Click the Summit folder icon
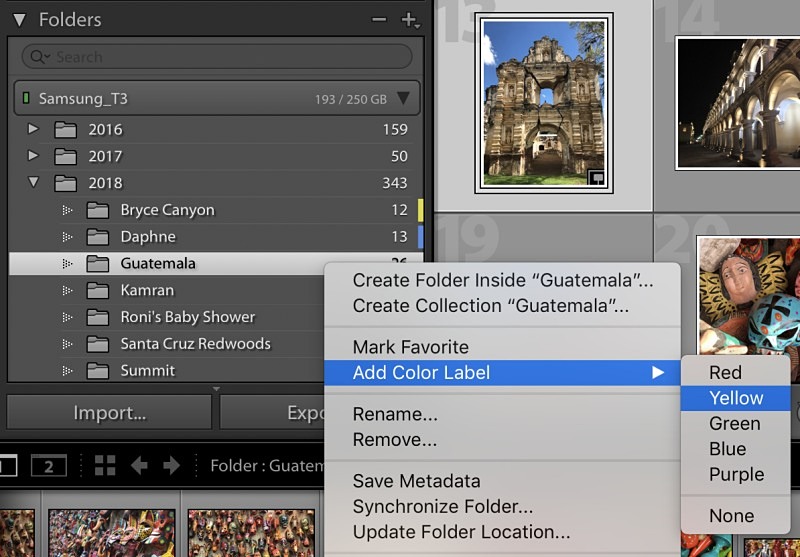This screenshot has width=800, height=557. pyautogui.click(x=97, y=371)
